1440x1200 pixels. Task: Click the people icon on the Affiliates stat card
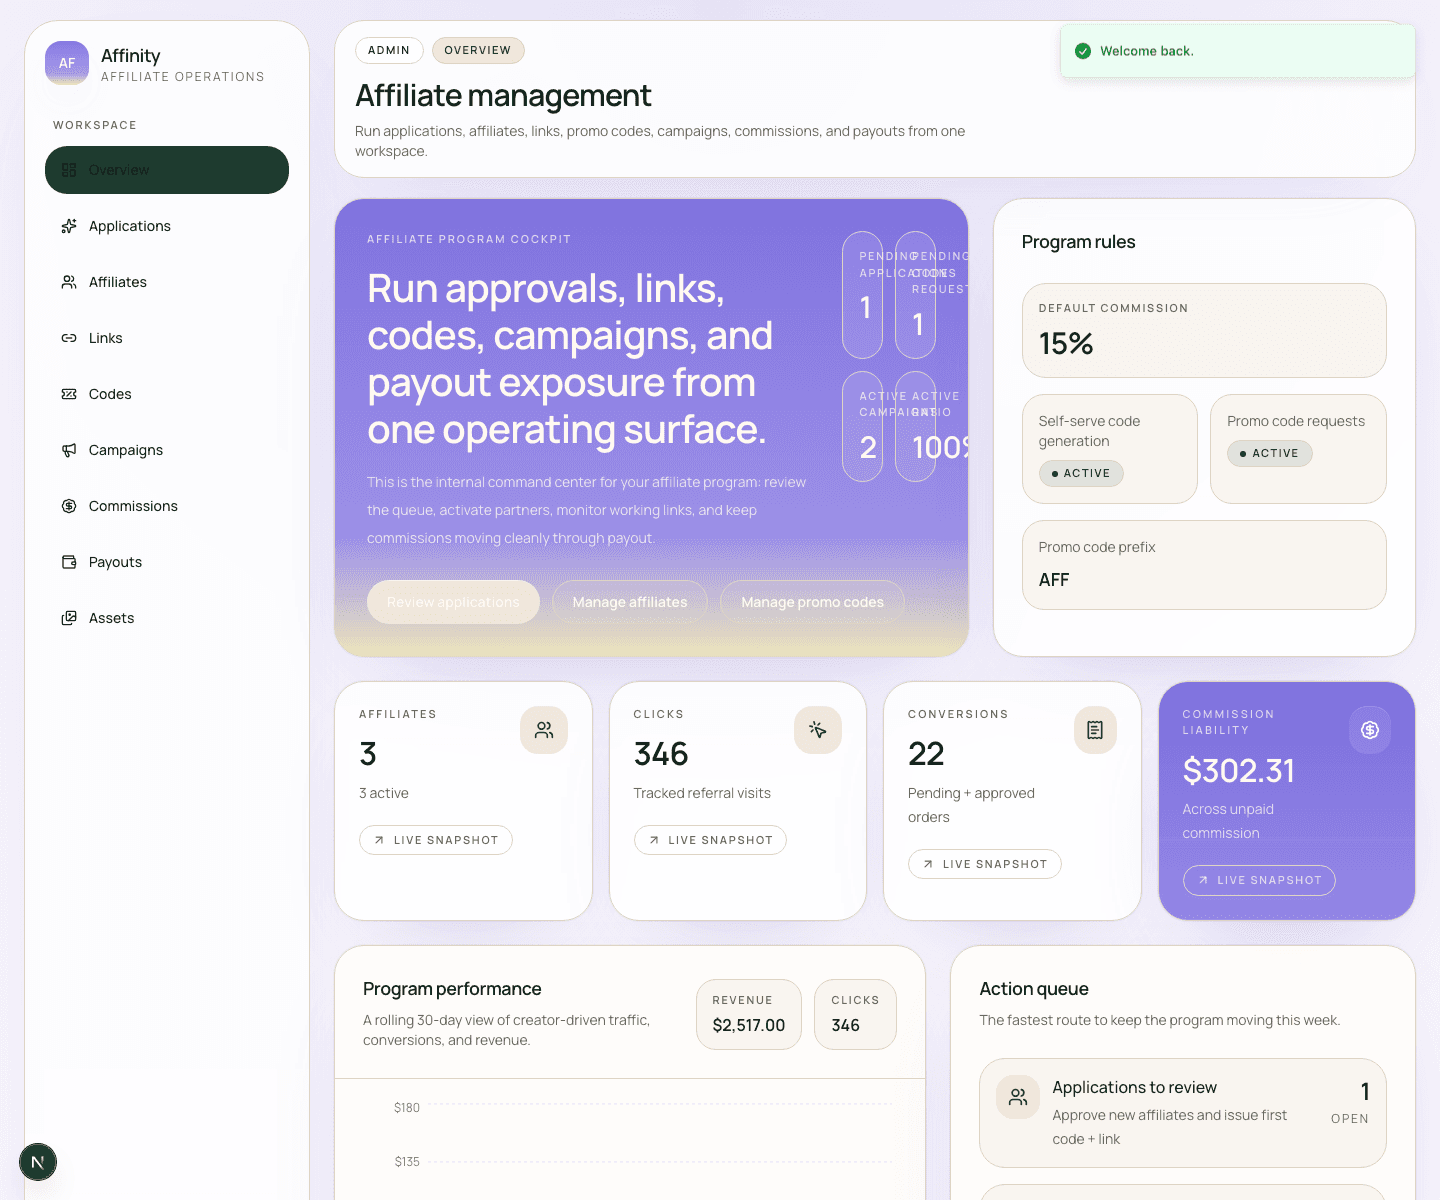(x=544, y=730)
